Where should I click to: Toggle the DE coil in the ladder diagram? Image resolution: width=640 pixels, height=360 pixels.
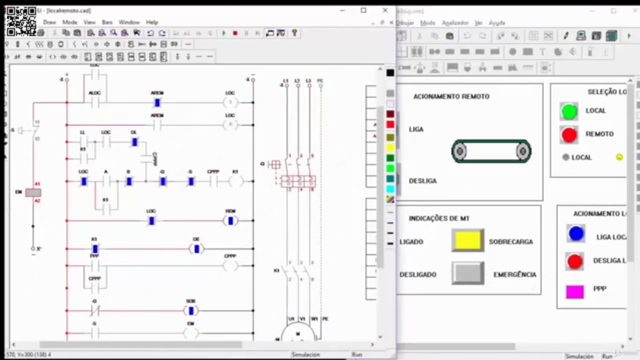click(x=196, y=249)
